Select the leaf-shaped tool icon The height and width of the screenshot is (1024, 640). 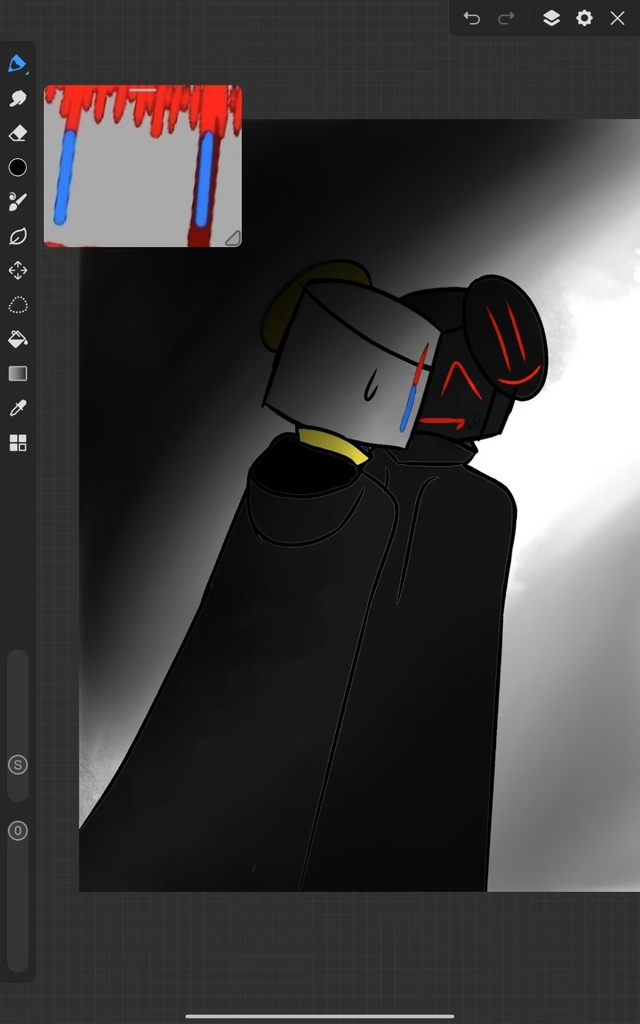(x=17, y=237)
